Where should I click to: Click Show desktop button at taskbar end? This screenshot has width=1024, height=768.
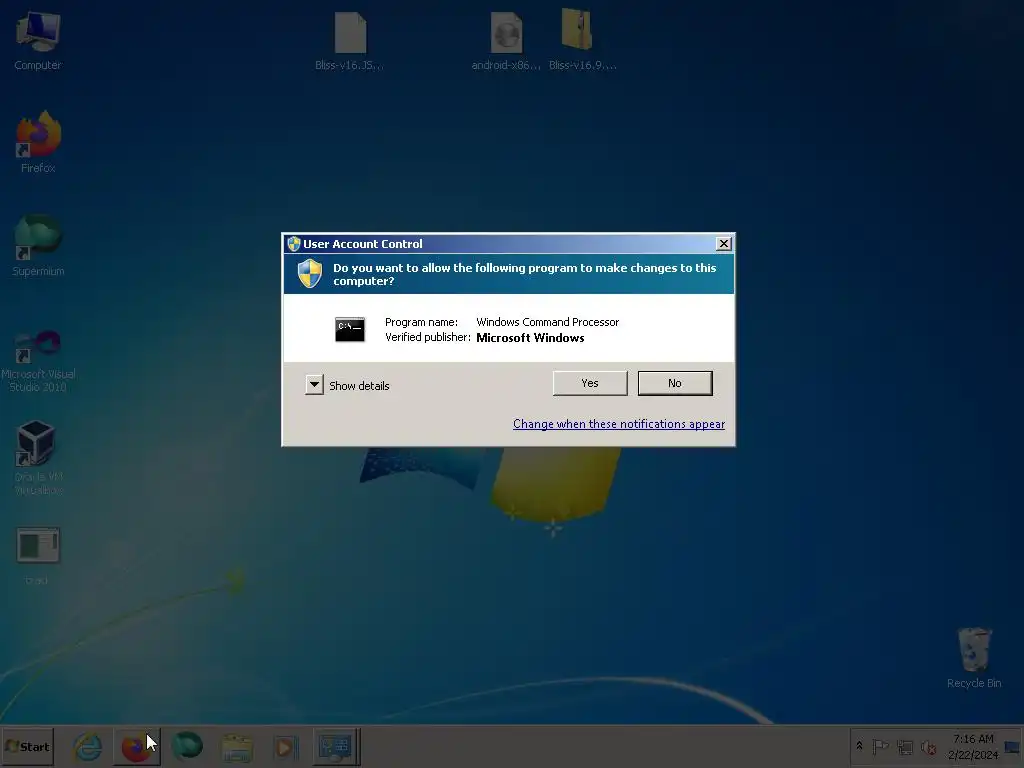1014,746
